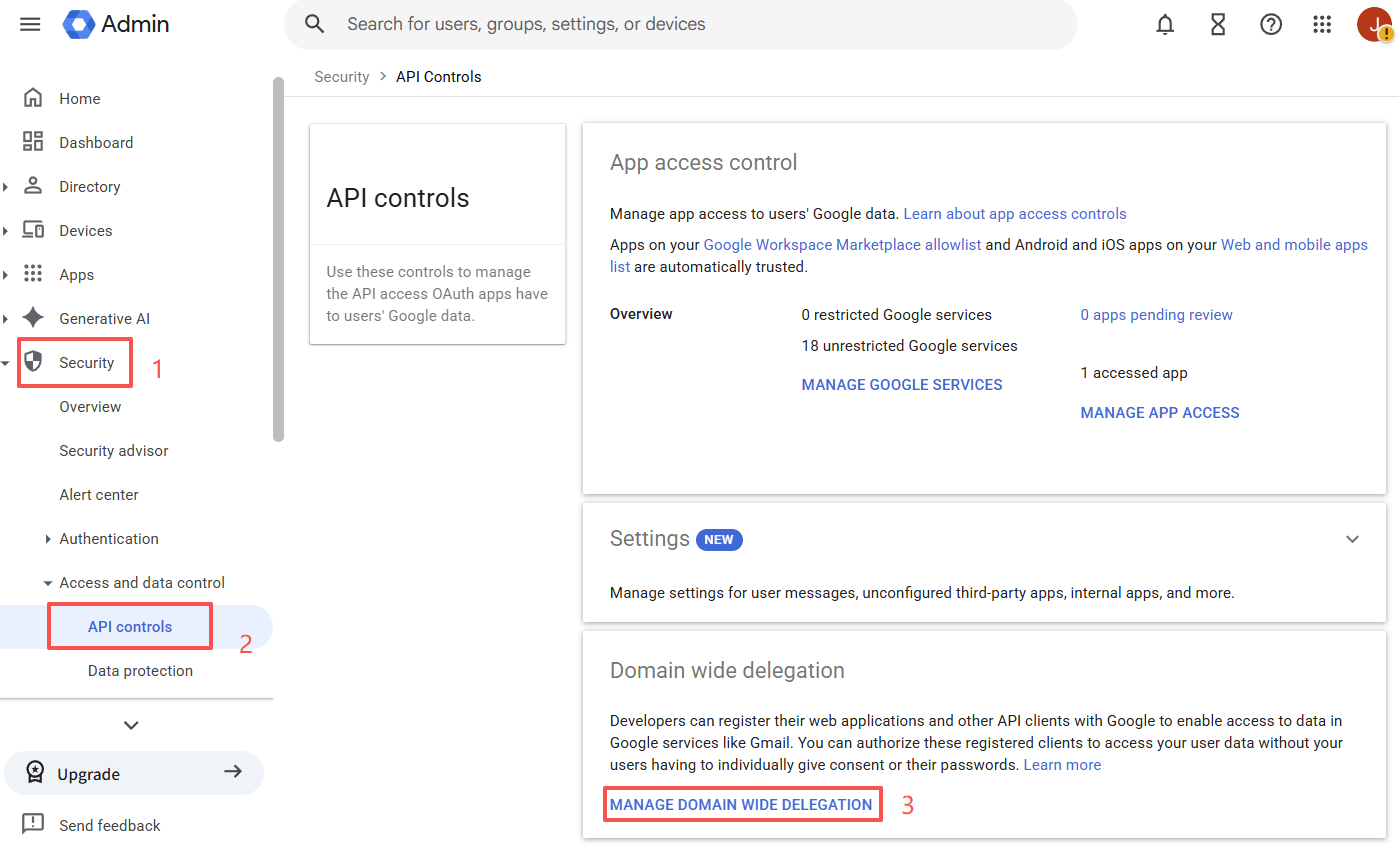1399x848 pixels.
Task: Click the Security breadcrumb link
Action: click(342, 76)
